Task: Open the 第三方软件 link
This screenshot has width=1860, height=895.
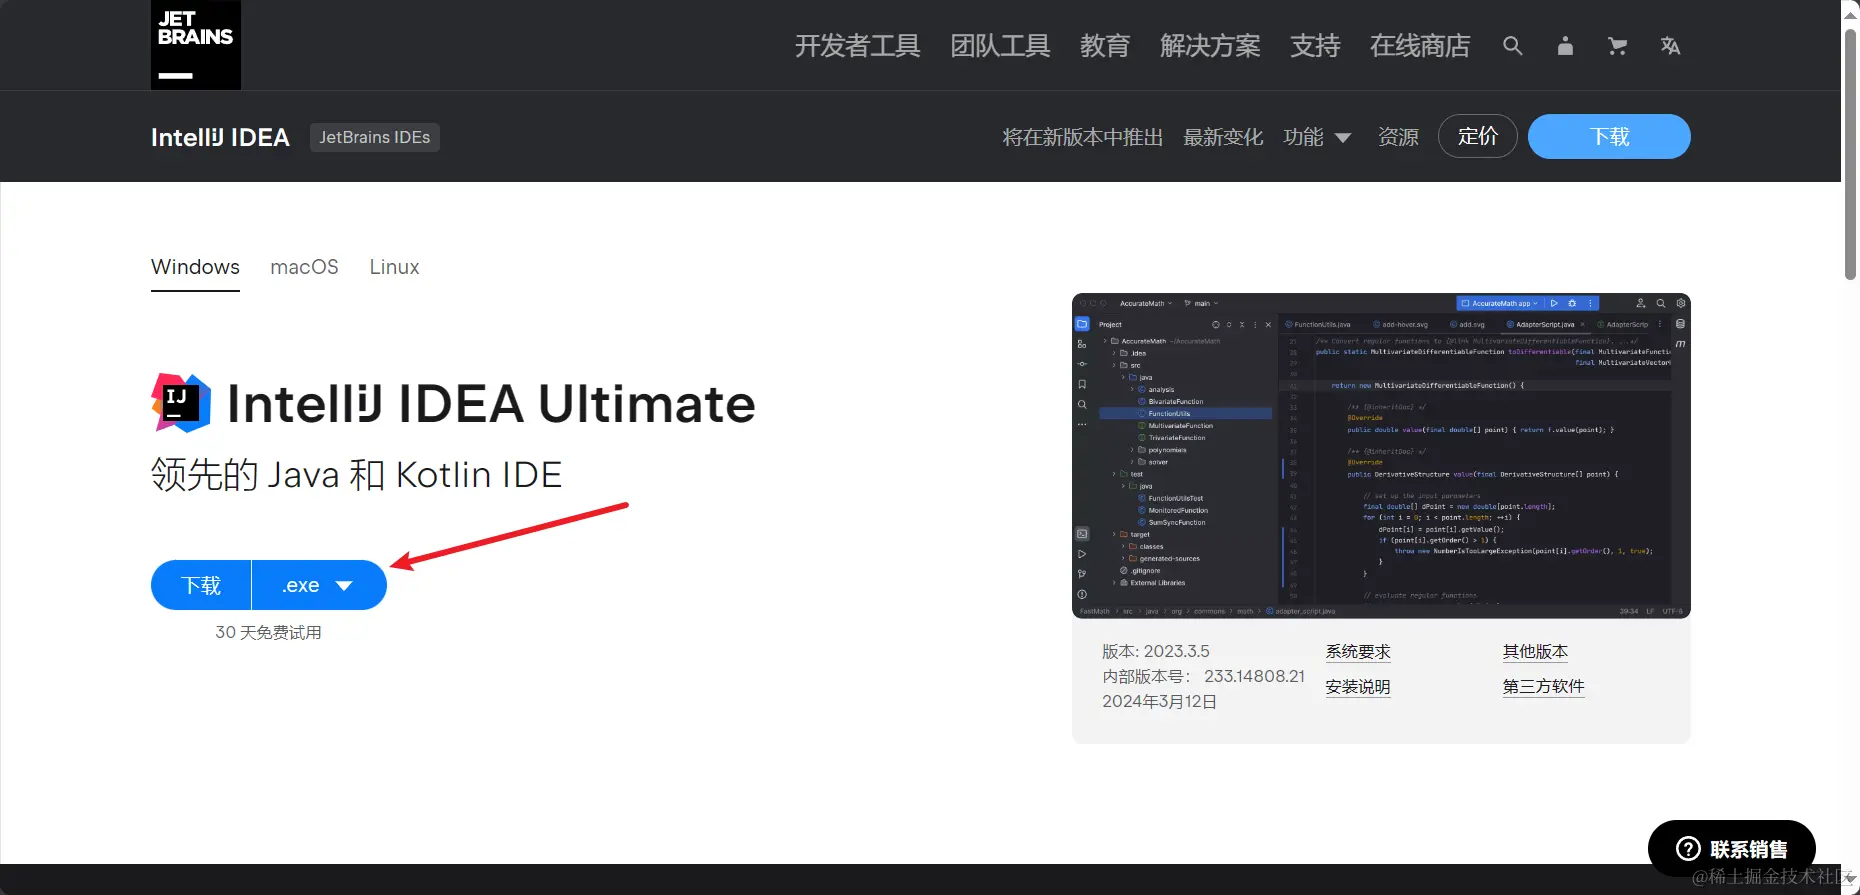Action: (x=1543, y=687)
